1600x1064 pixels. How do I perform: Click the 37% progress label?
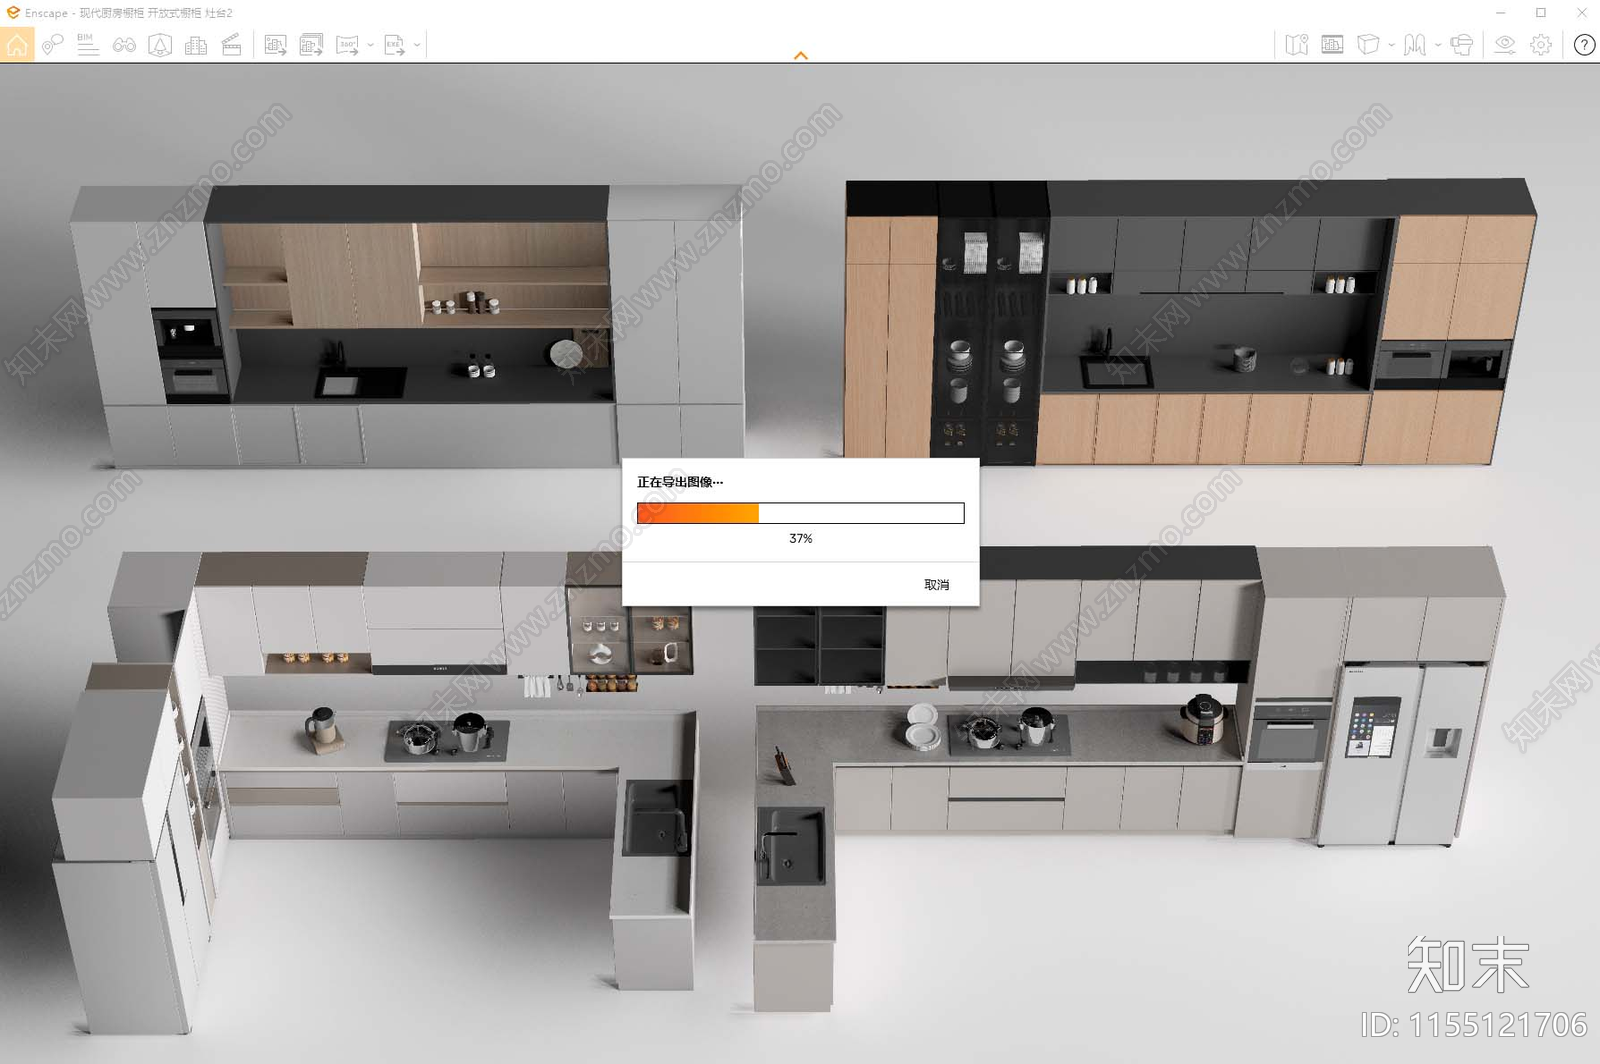(800, 538)
